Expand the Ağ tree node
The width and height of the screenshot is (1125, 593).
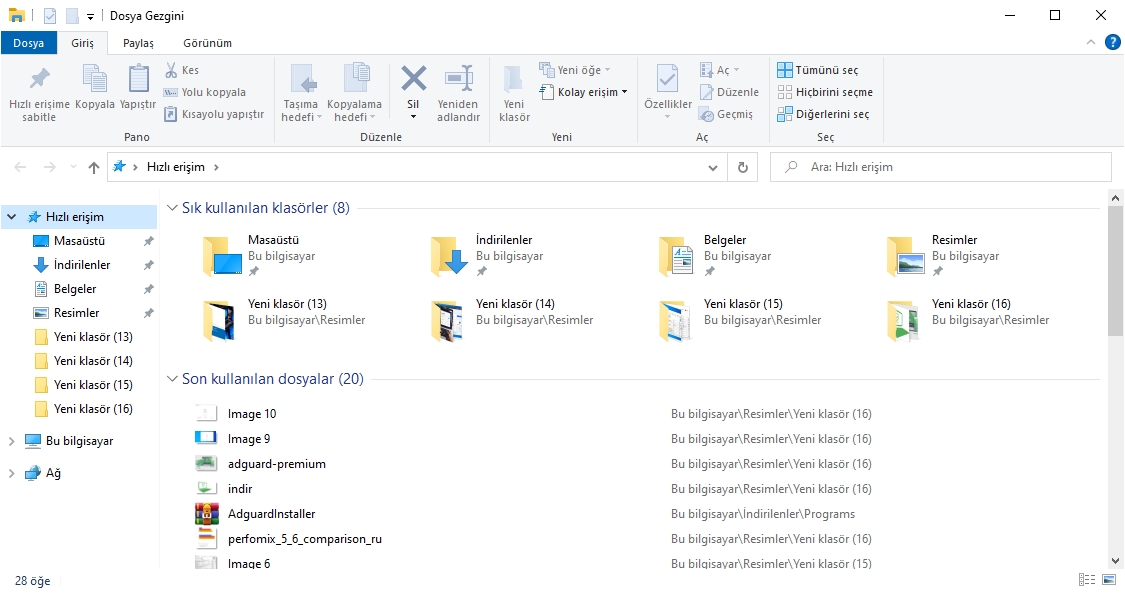pyautogui.click(x=11, y=473)
